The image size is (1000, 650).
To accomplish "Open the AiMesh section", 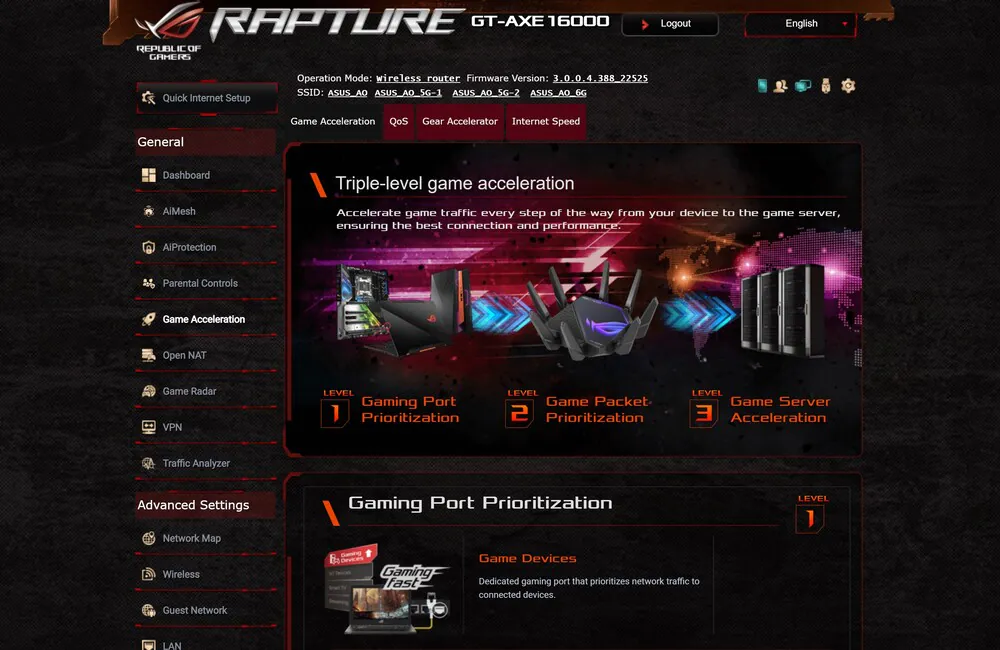I will click(206, 211).
